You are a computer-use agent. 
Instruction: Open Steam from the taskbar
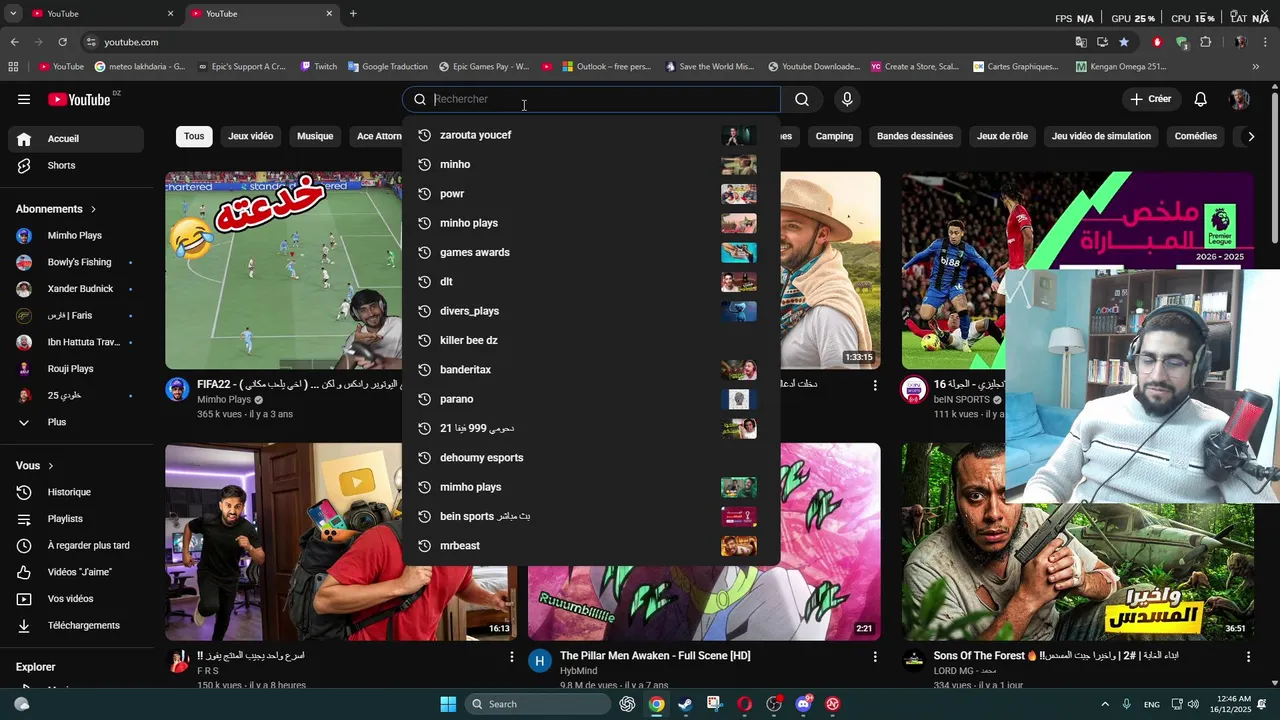[x=685, y=704]
